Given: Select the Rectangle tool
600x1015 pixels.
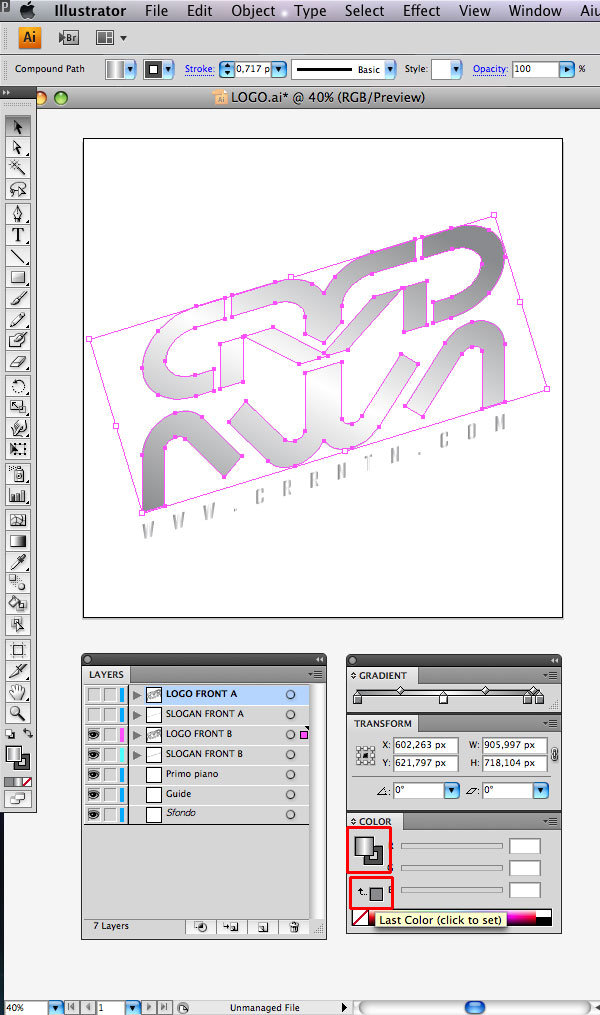Looking at the screenshot, I should tap(17, 278).
